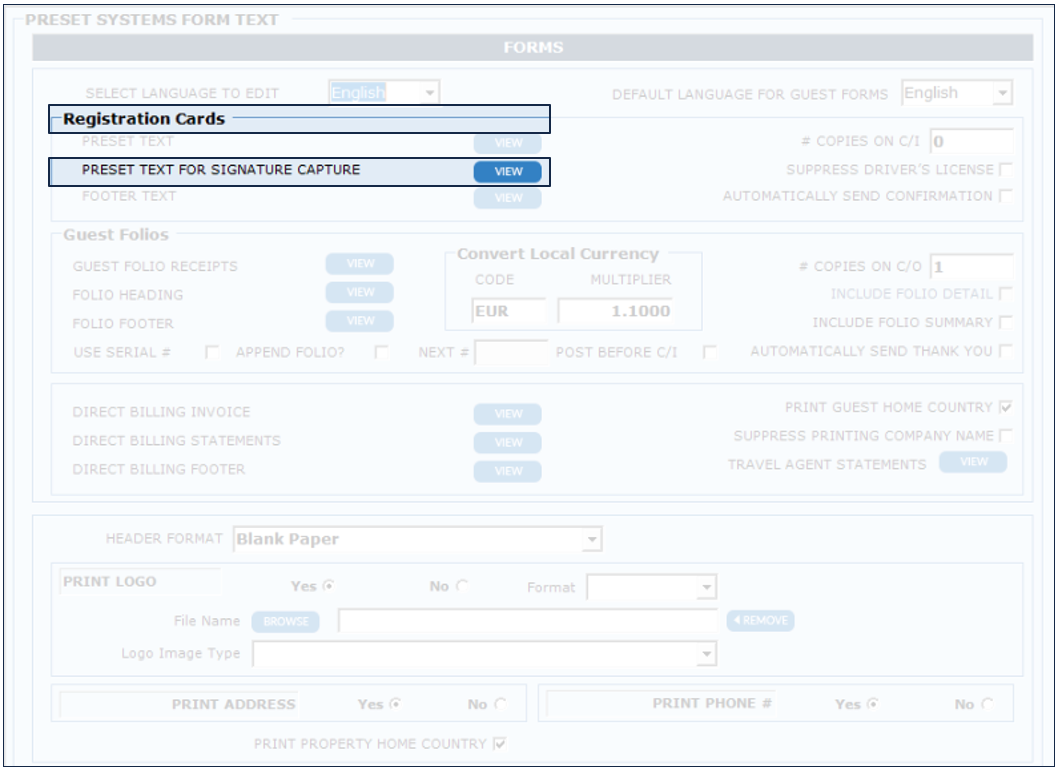Click VIEW next to Direct Billing Statements

pyautogui.click(x=507, y=442)
